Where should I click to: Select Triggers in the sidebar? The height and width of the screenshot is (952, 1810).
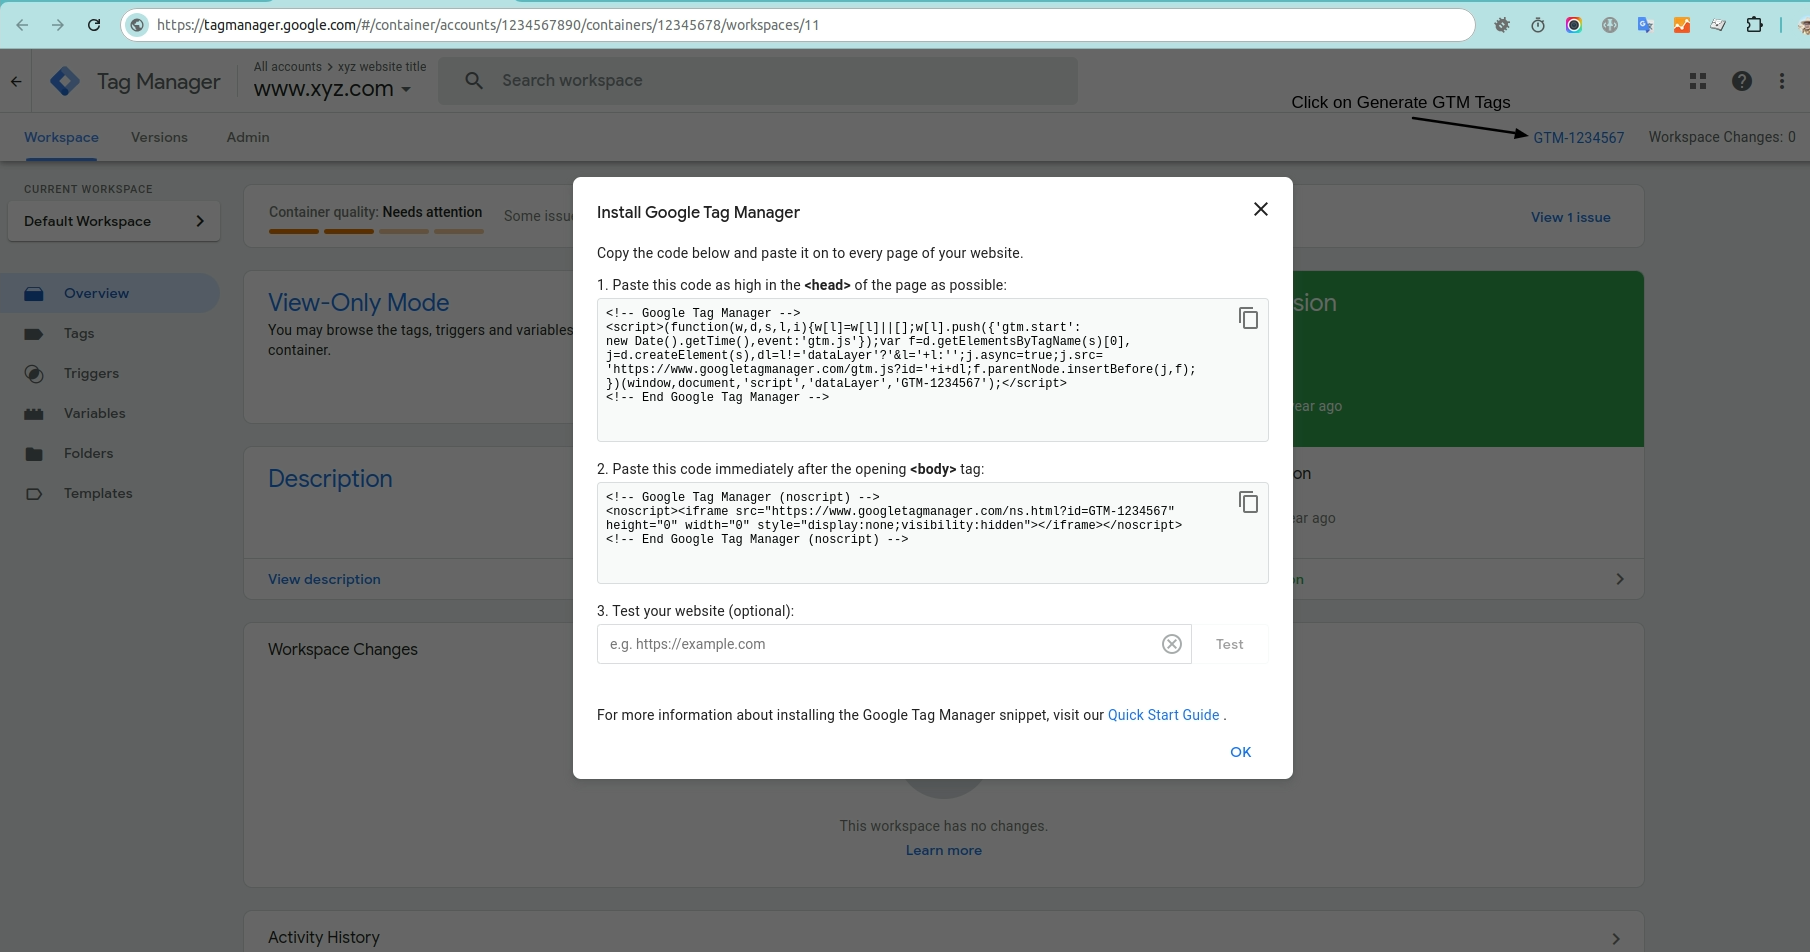tap(91, 373)
